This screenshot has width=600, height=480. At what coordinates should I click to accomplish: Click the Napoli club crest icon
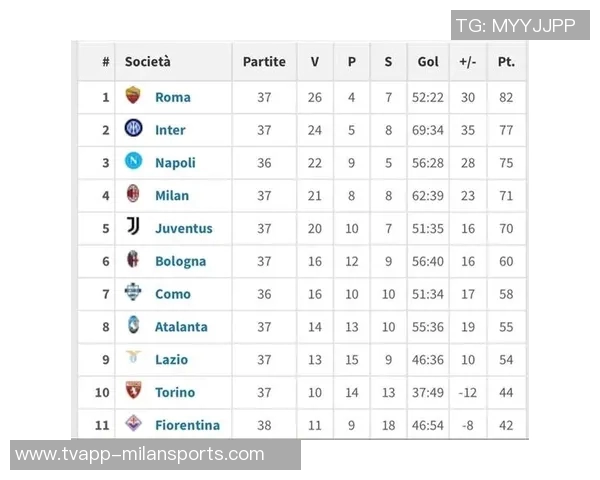[x=133, y=162]
